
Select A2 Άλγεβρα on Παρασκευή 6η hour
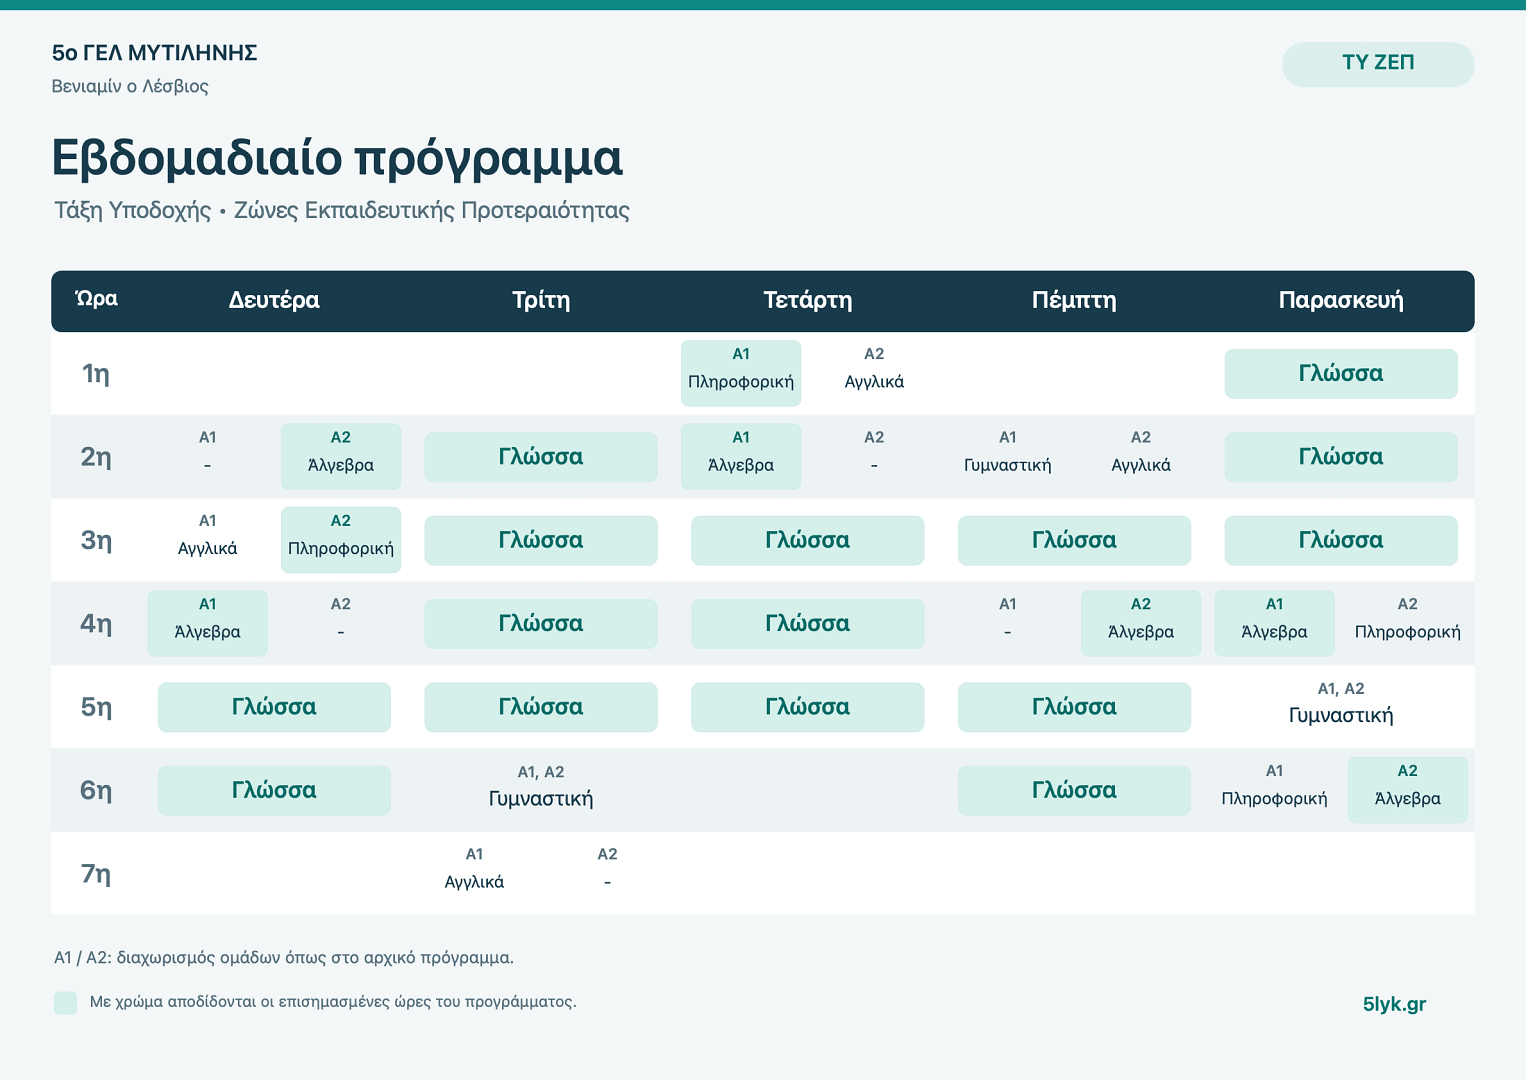coord(1408,790)
